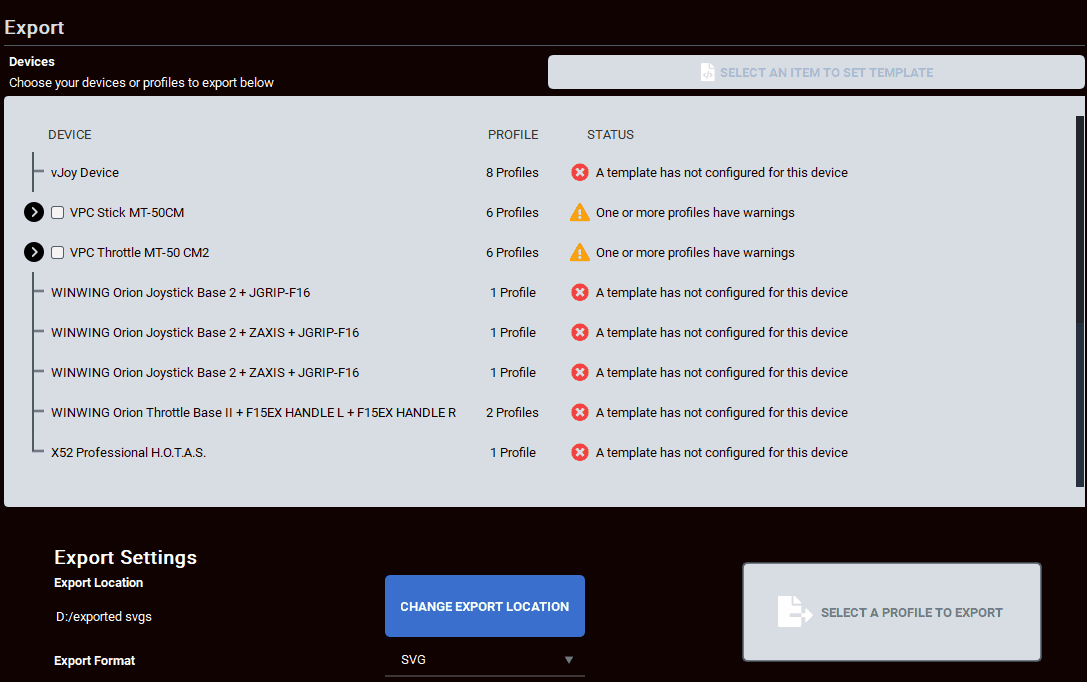Click the warning triangle icon for VPC Throttle MT-50 CM2
Image resolution: width=1087 pixels, height=682 pixels.
click(580, 252)
